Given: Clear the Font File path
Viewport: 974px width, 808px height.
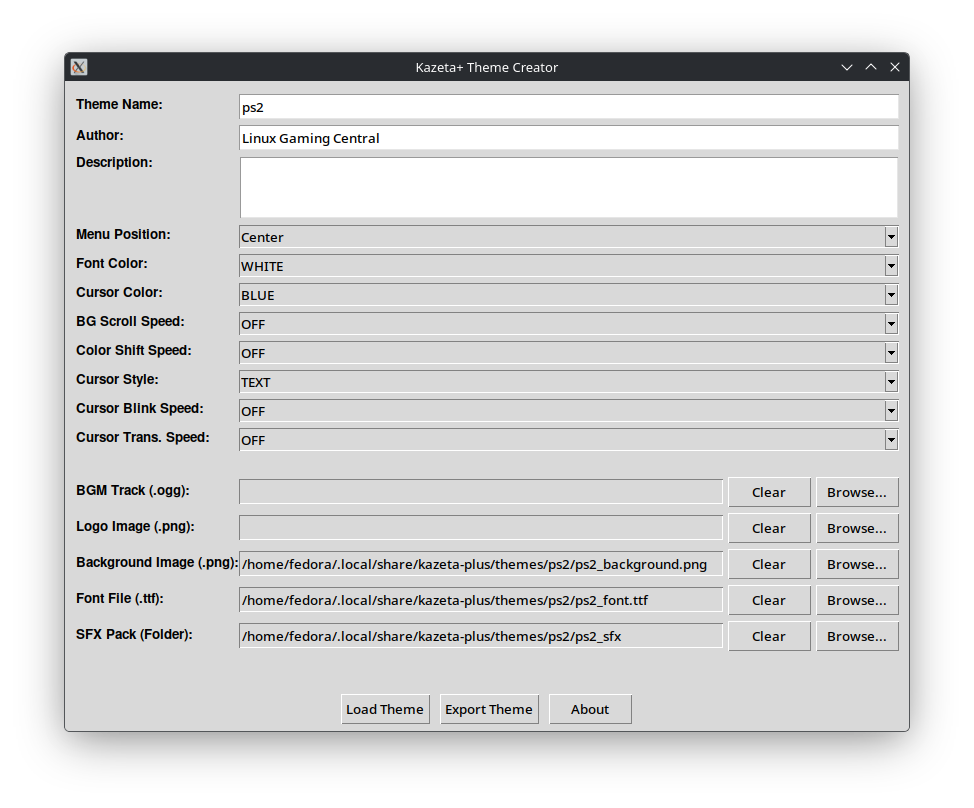Looking at the screenshot, I should point(769,600).
